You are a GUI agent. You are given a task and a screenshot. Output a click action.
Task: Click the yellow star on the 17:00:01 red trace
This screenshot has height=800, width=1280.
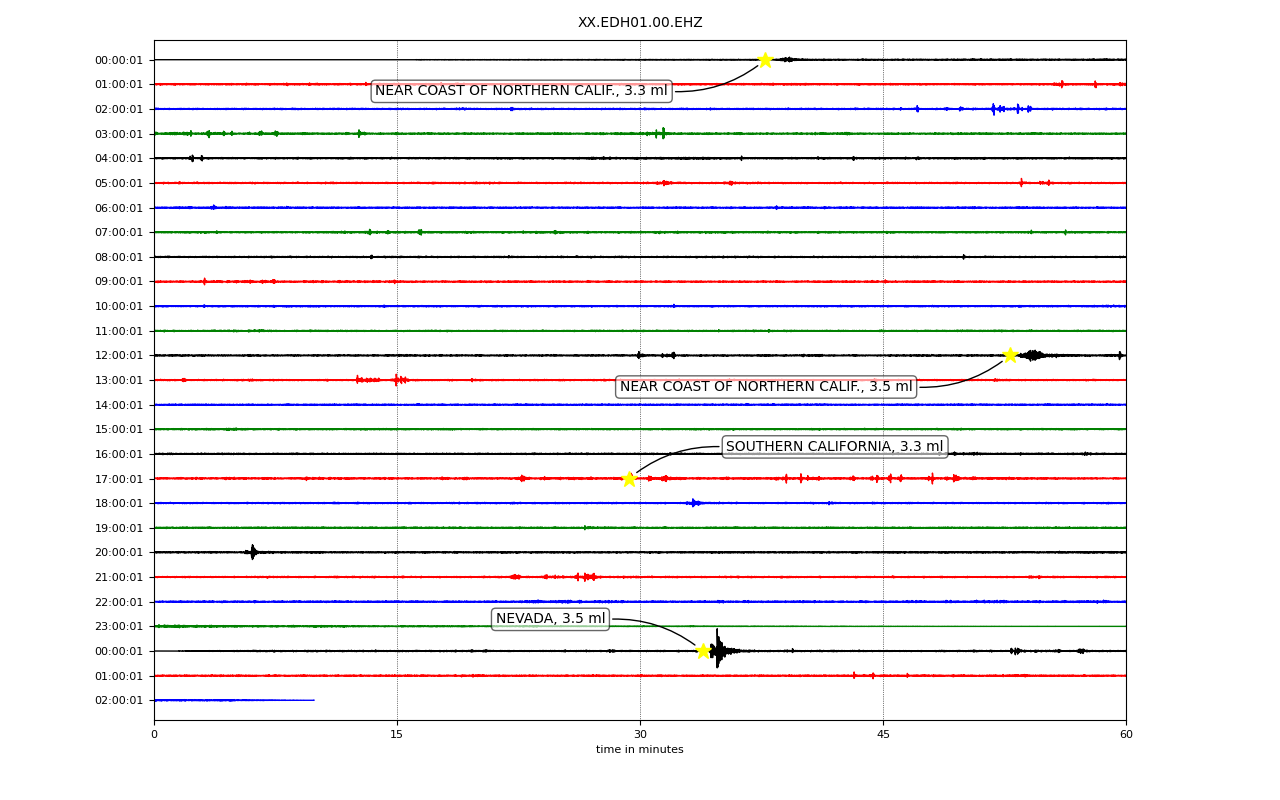629,478
